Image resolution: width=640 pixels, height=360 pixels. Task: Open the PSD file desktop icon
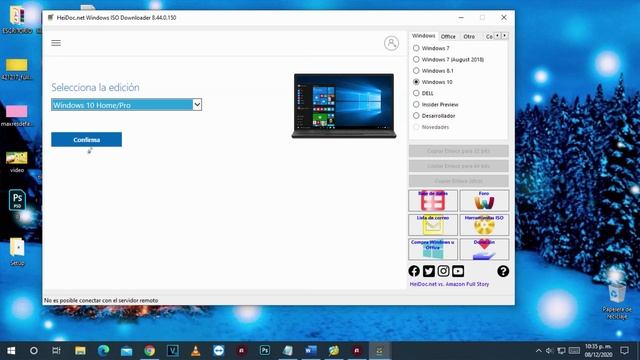(x=17, y=200)
